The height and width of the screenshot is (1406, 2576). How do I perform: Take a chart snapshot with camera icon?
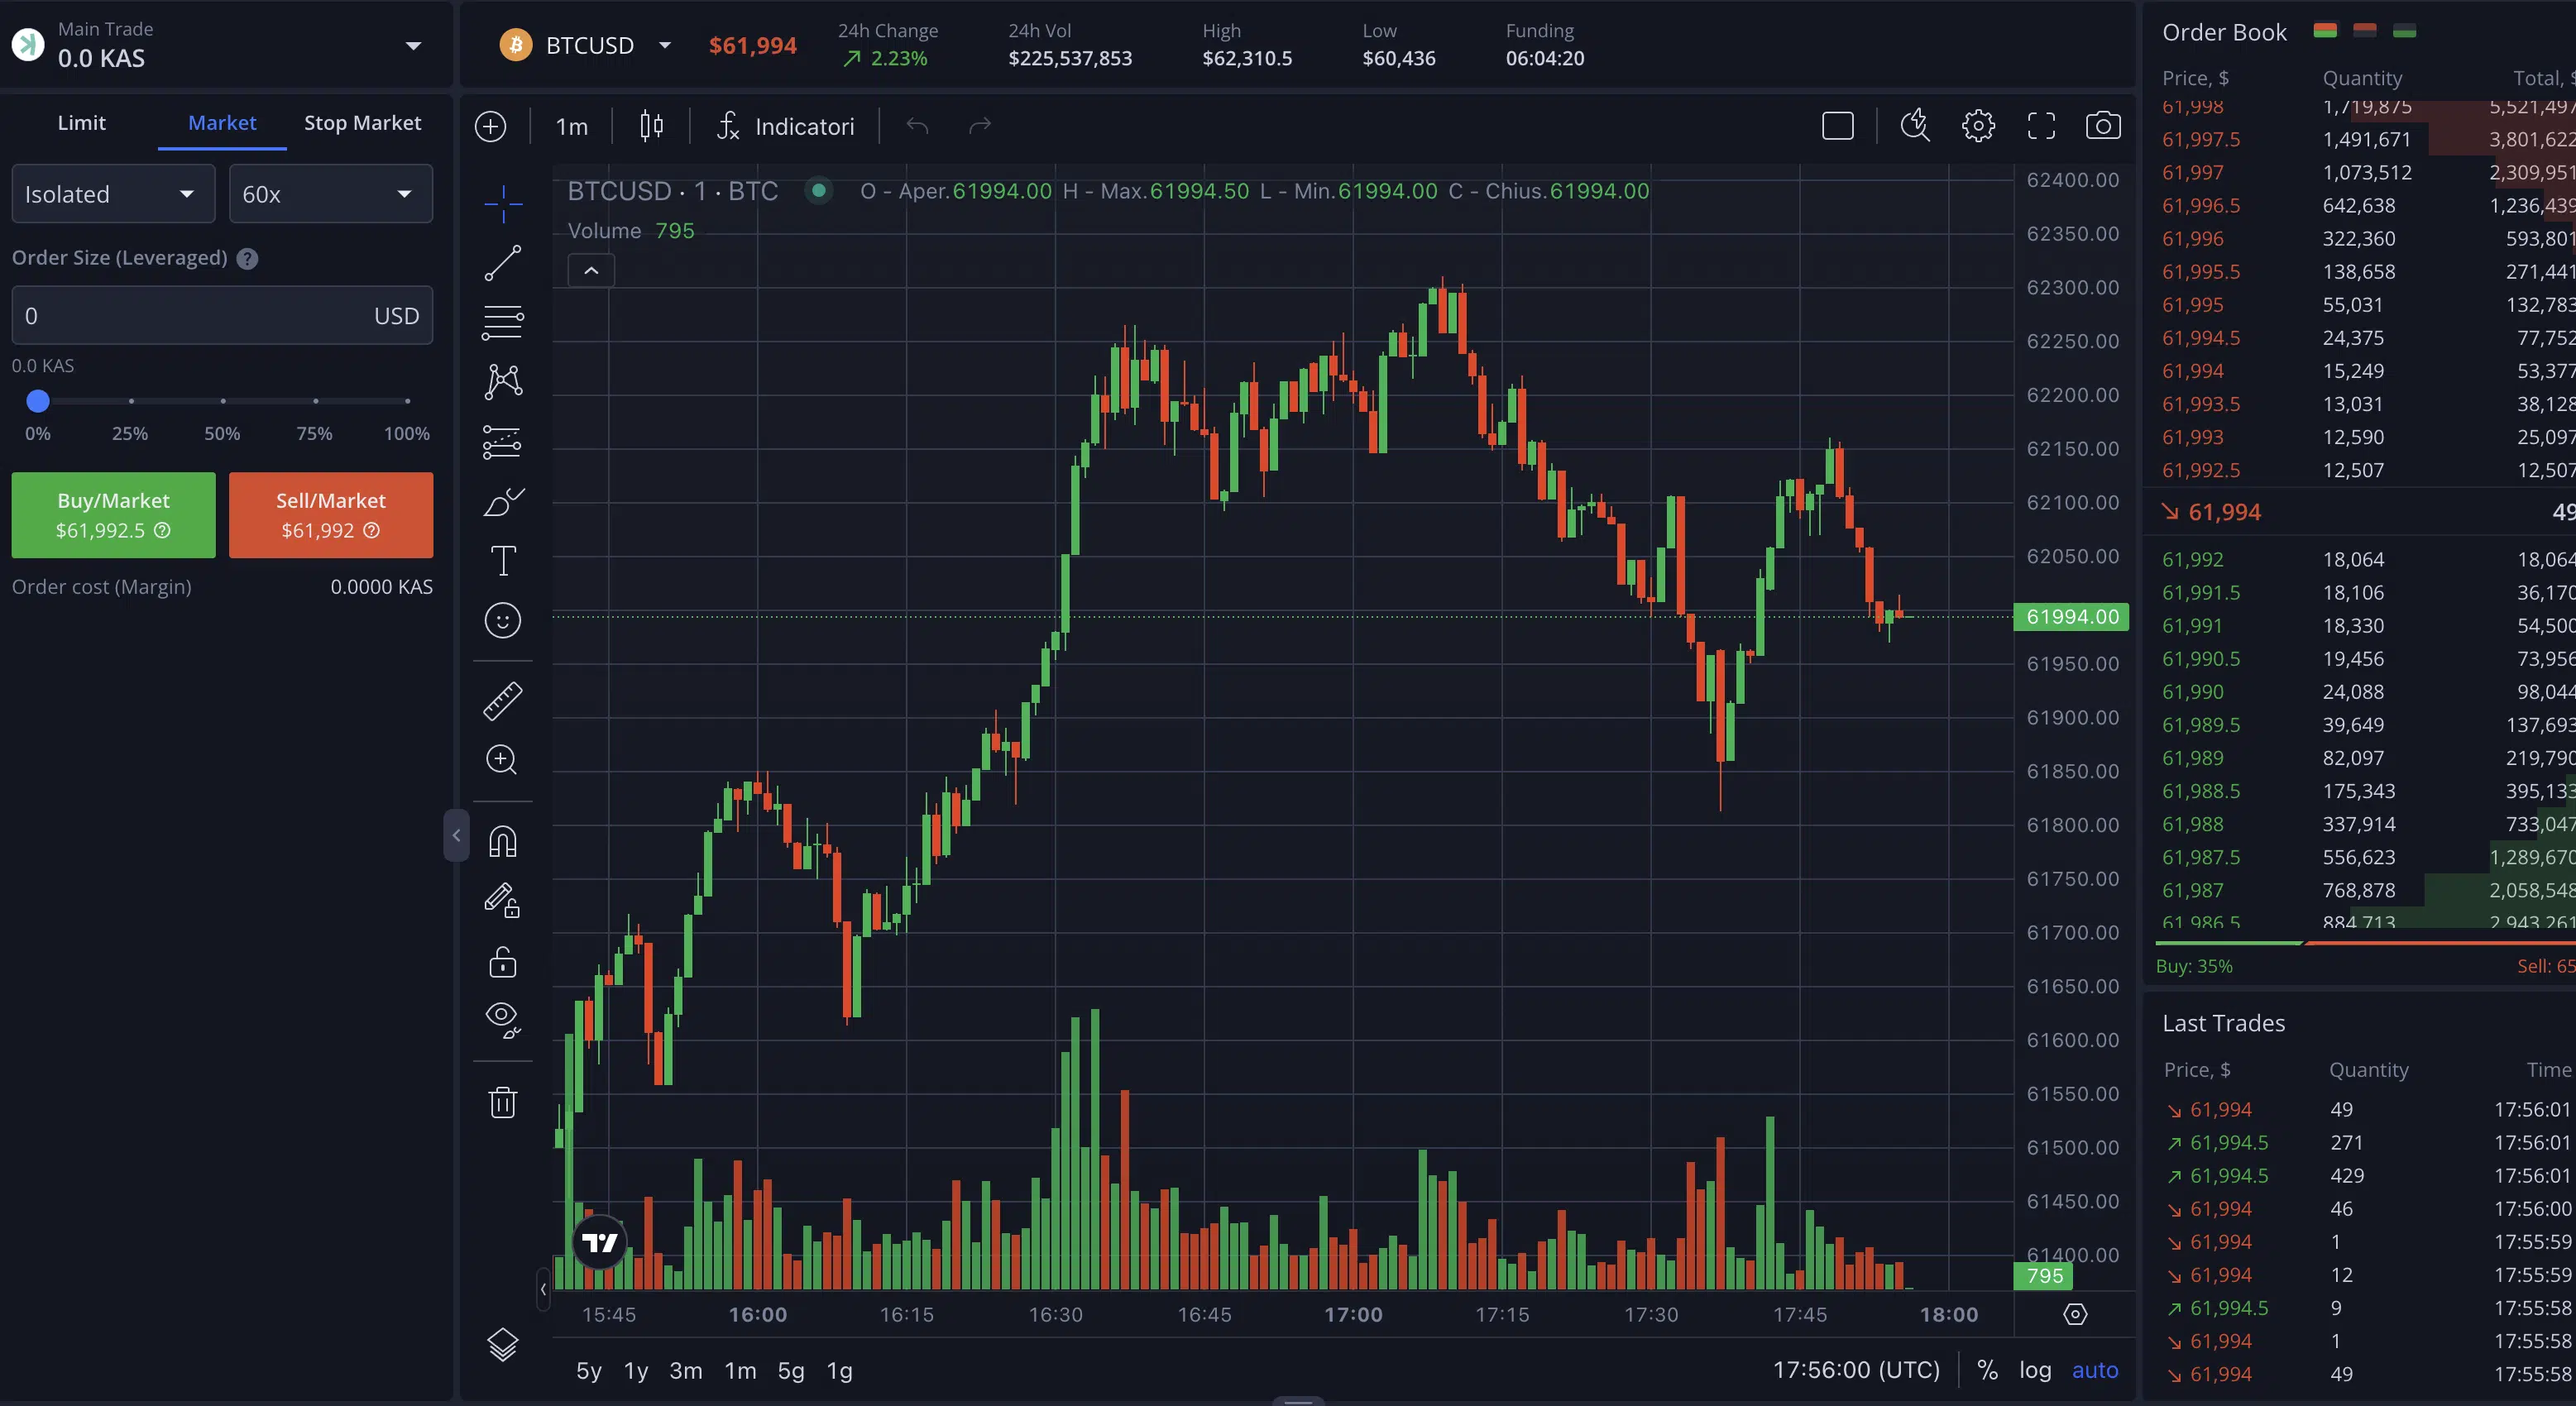tap(2103, 126)
